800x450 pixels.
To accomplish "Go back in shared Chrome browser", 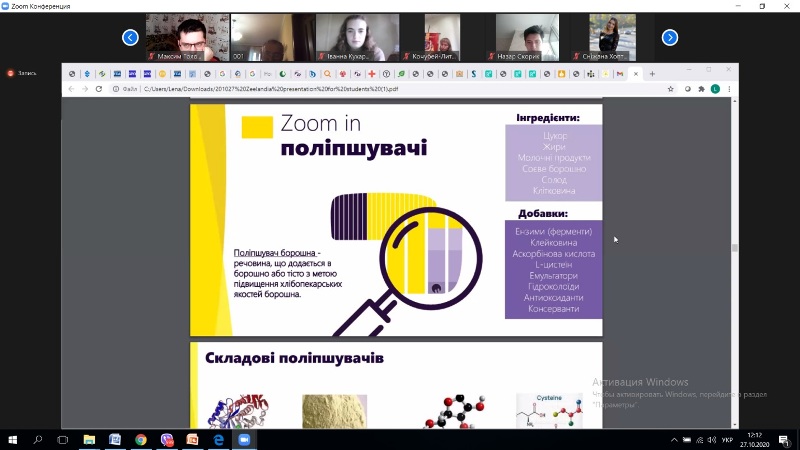I will (71, 89).
